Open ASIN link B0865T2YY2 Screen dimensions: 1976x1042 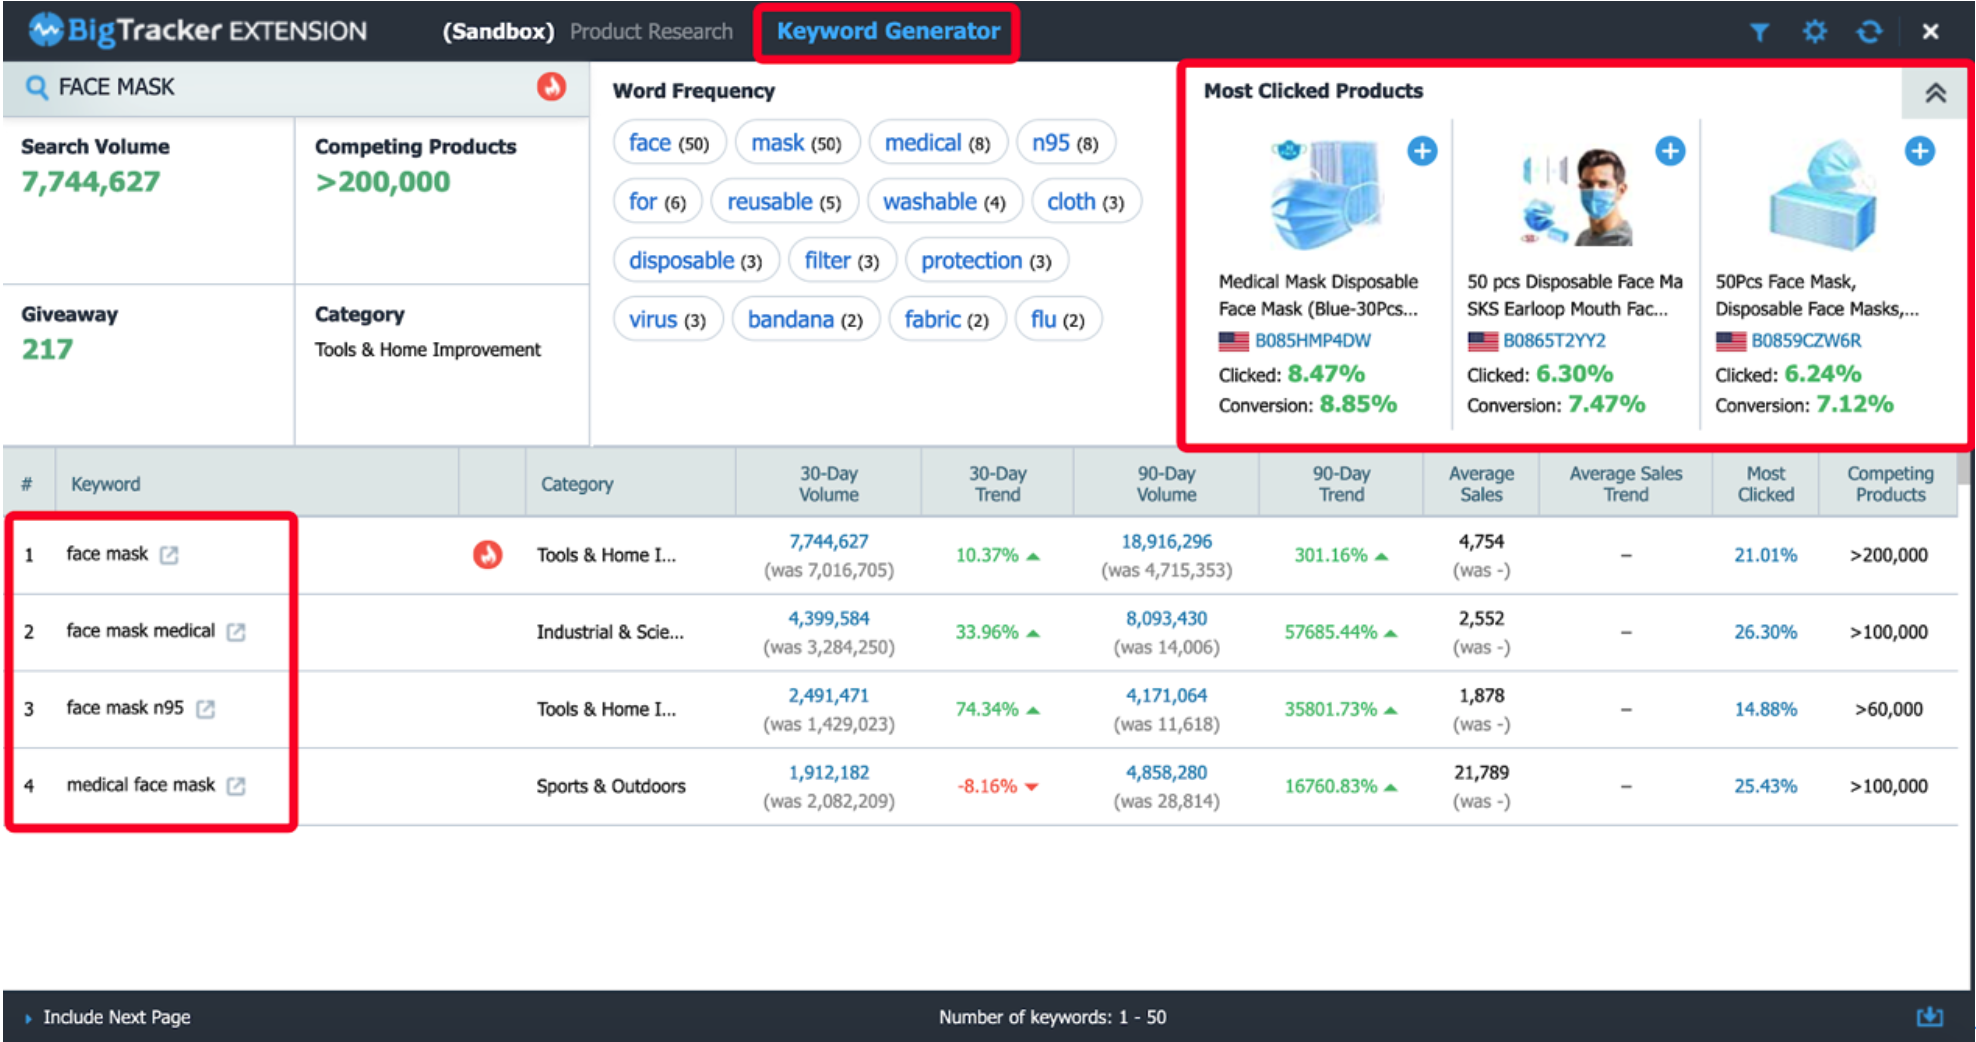click(1554, 341)
